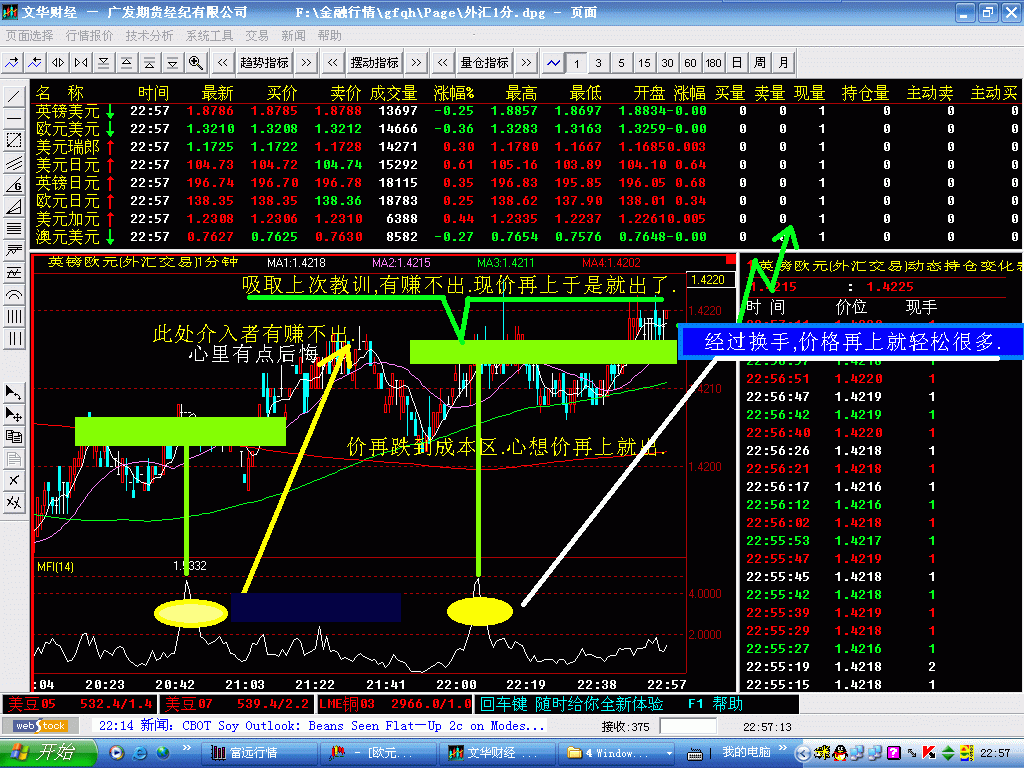Image resolution: width=1024 pixels, height=768 pixels.
Task: Go to next 趋势指标 indicator
Action: (x=306, y=63)
